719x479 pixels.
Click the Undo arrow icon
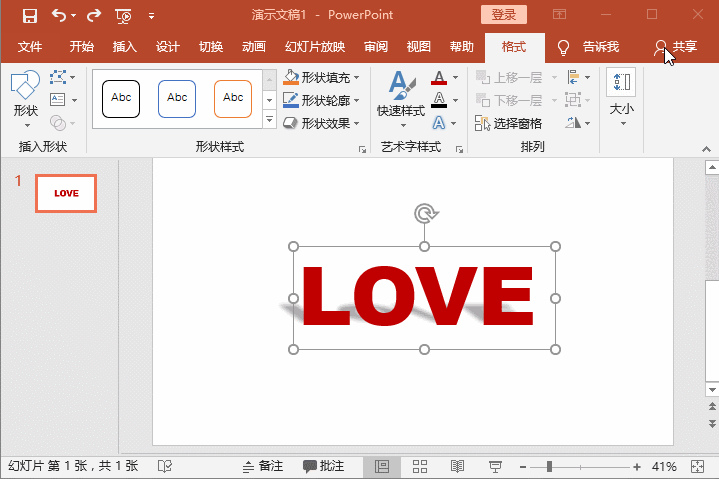tap(59, 15)
